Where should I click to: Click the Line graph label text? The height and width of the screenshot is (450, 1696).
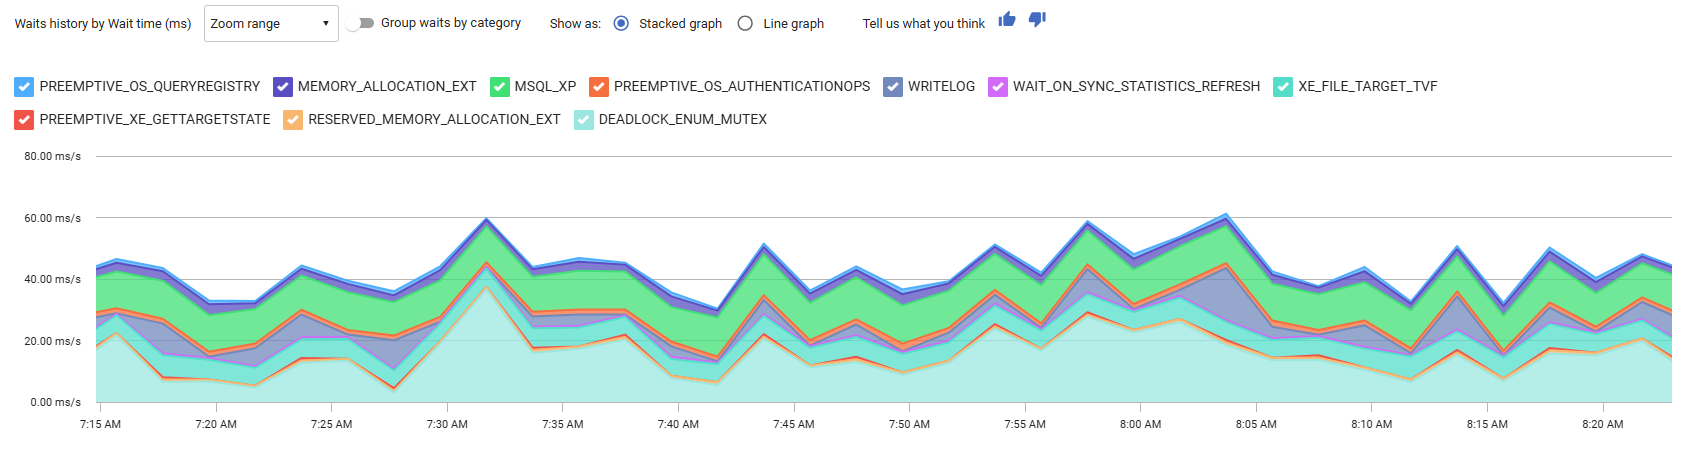tap(793, 24)
